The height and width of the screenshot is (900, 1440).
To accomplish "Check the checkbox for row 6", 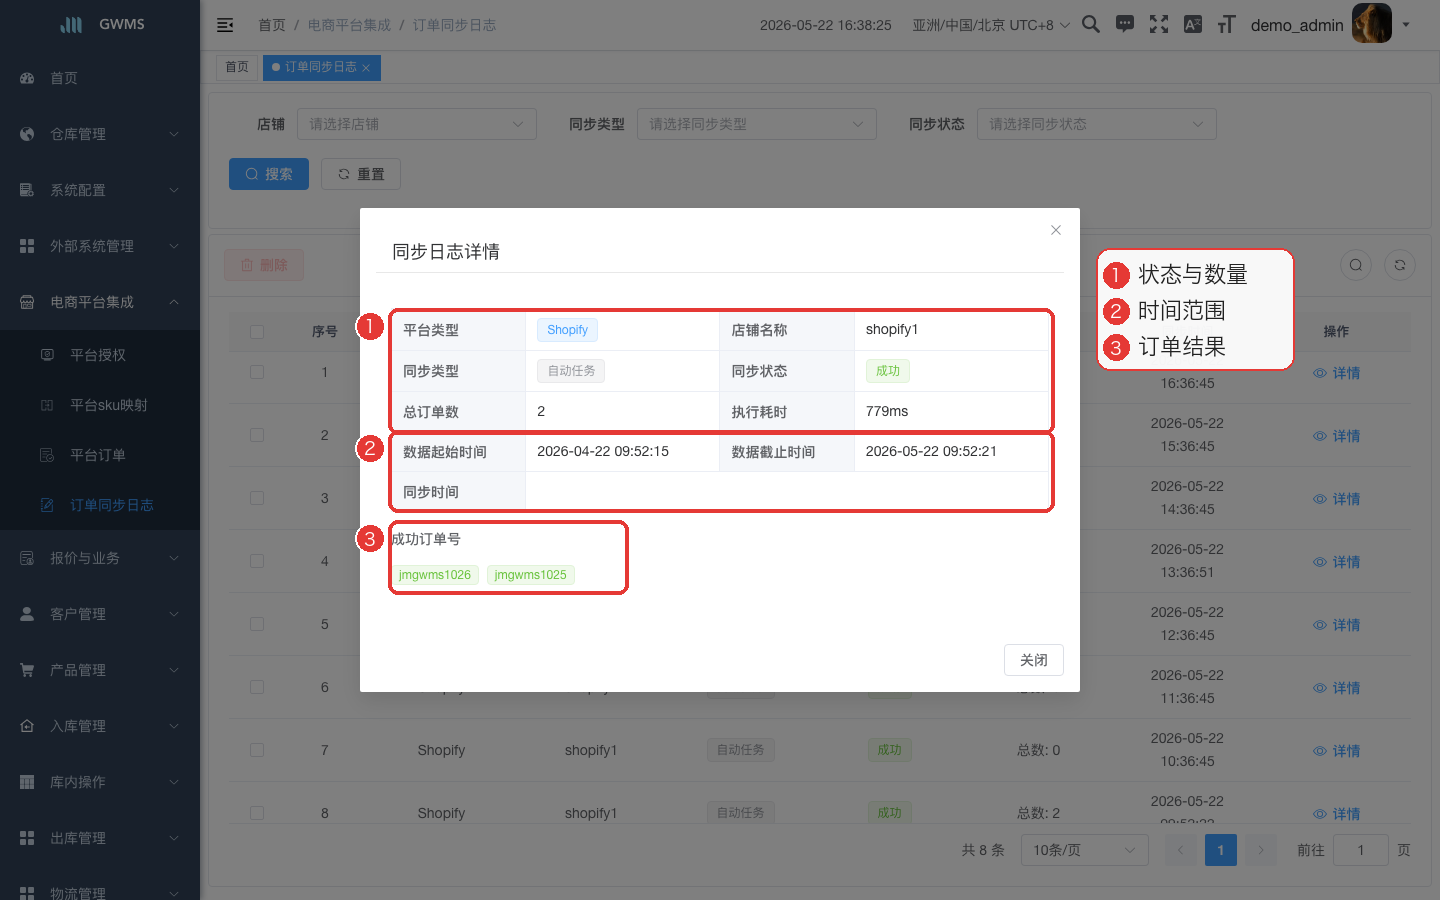I will 257,687.
